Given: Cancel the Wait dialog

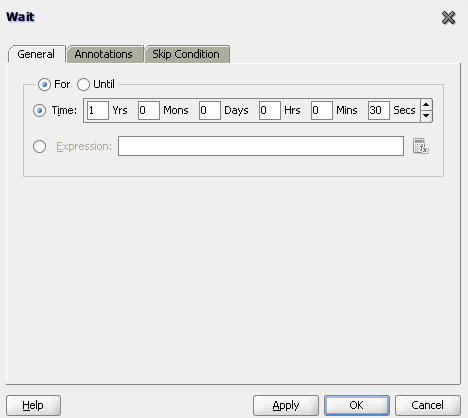Looking at the screenshot, I should (428, 405).
